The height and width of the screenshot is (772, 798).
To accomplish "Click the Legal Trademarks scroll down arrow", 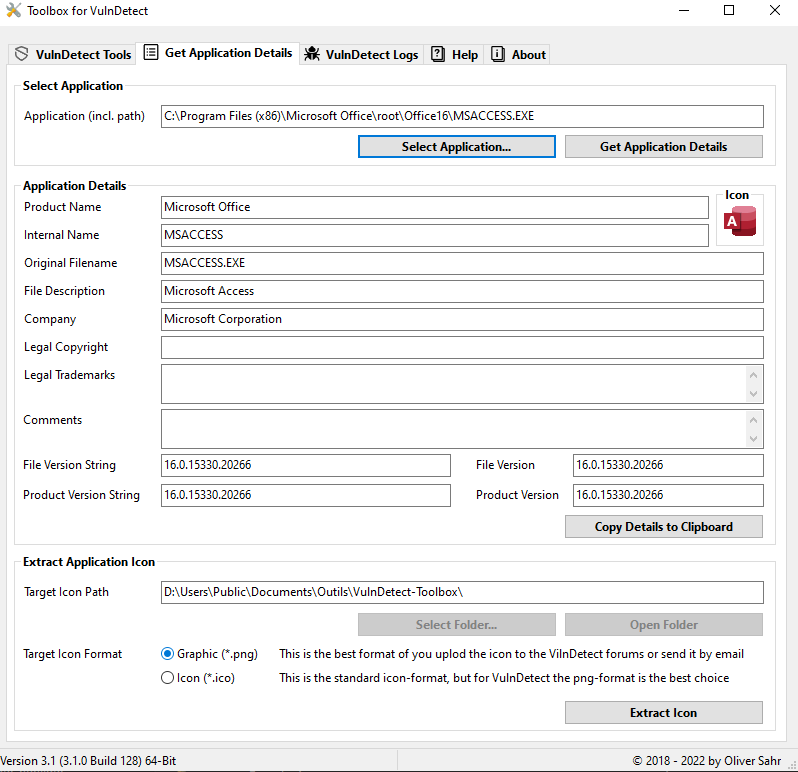I will 754,394.
